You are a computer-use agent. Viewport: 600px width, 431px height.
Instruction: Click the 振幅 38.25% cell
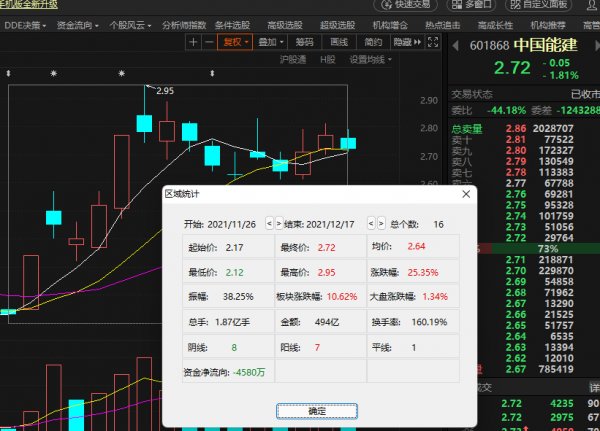pos(228,297)
